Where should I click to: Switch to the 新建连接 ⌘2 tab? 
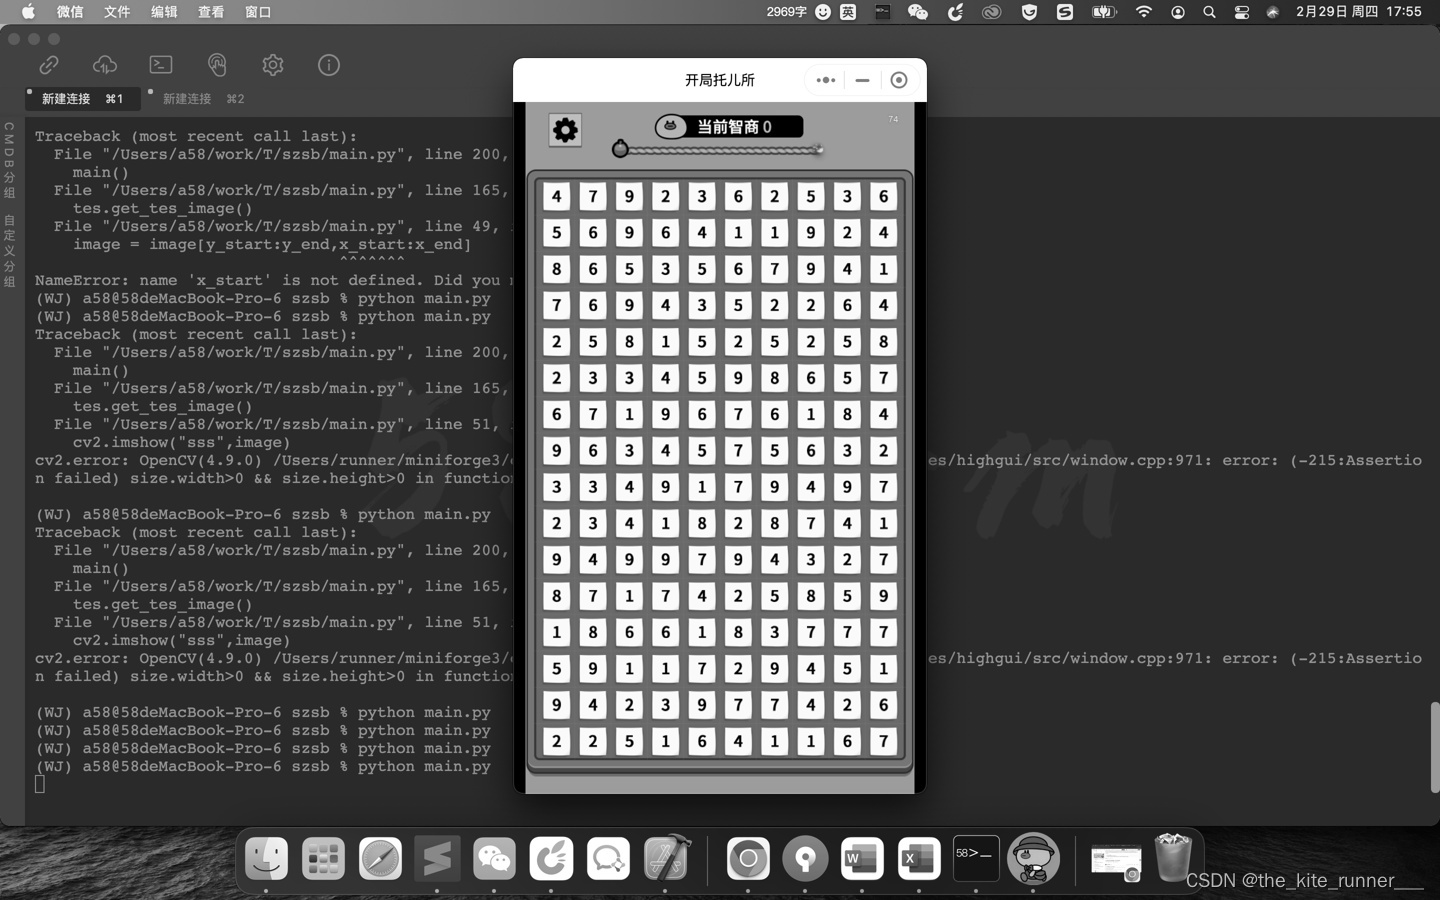(x=199, y=98)
